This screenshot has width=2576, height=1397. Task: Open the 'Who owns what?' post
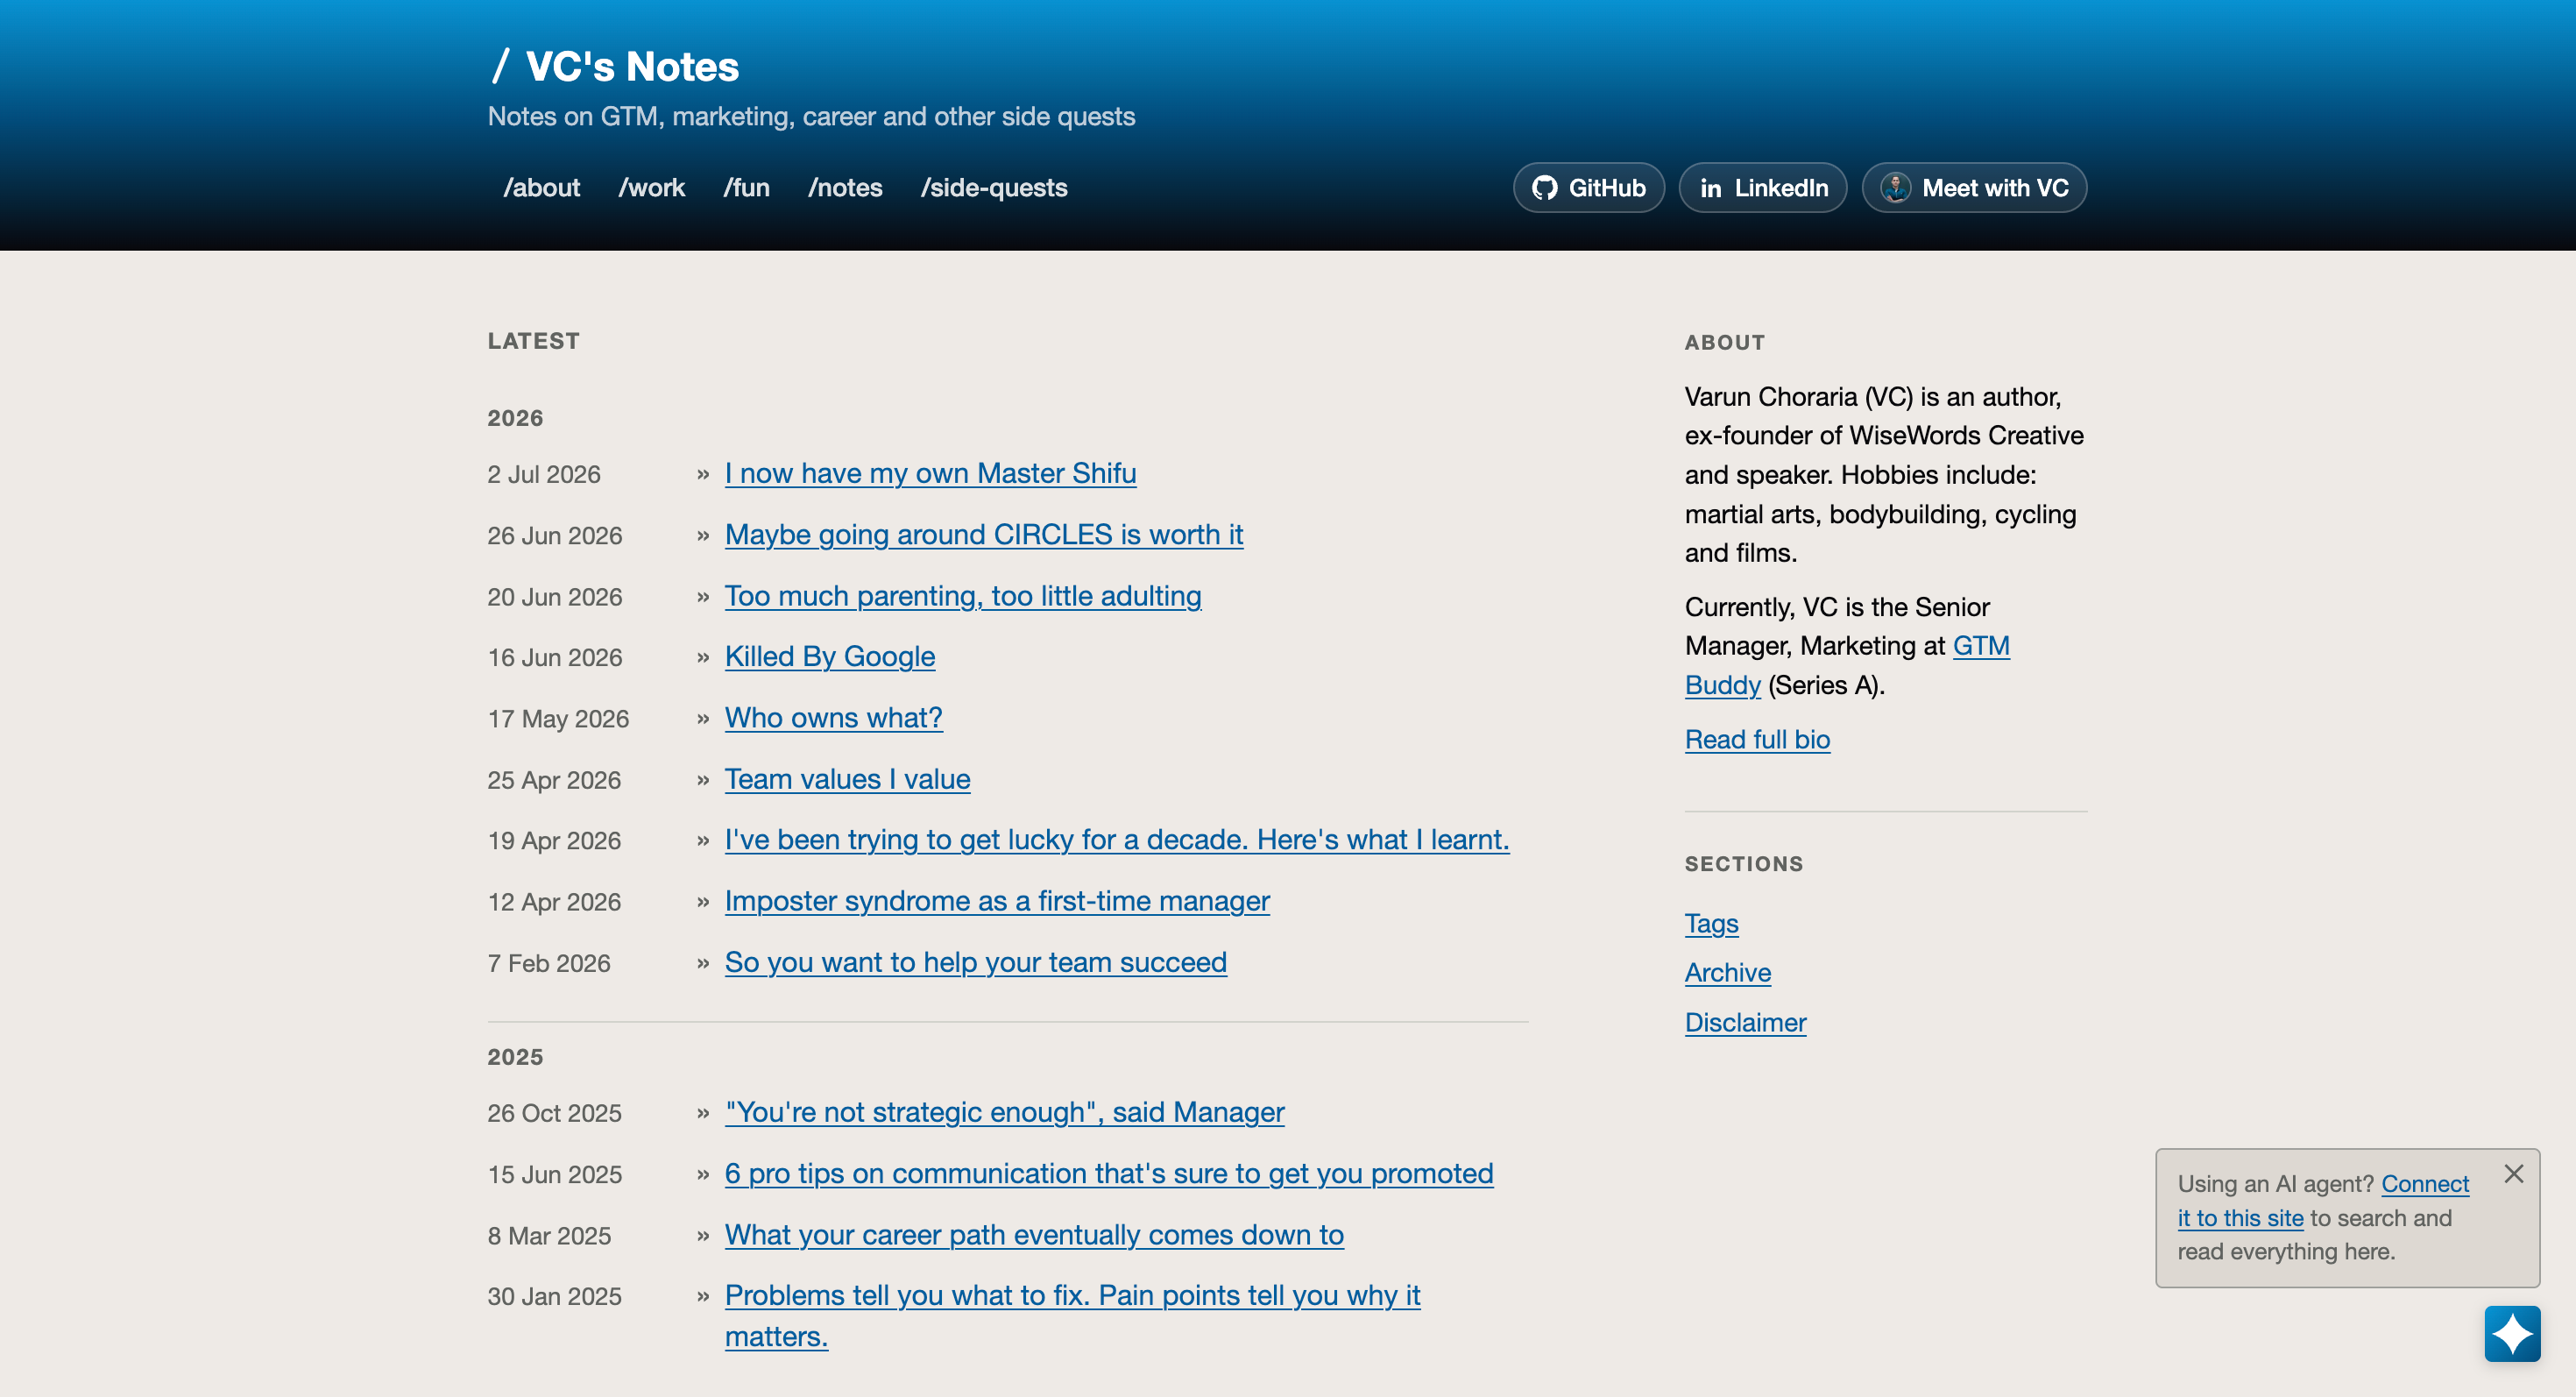833,718
